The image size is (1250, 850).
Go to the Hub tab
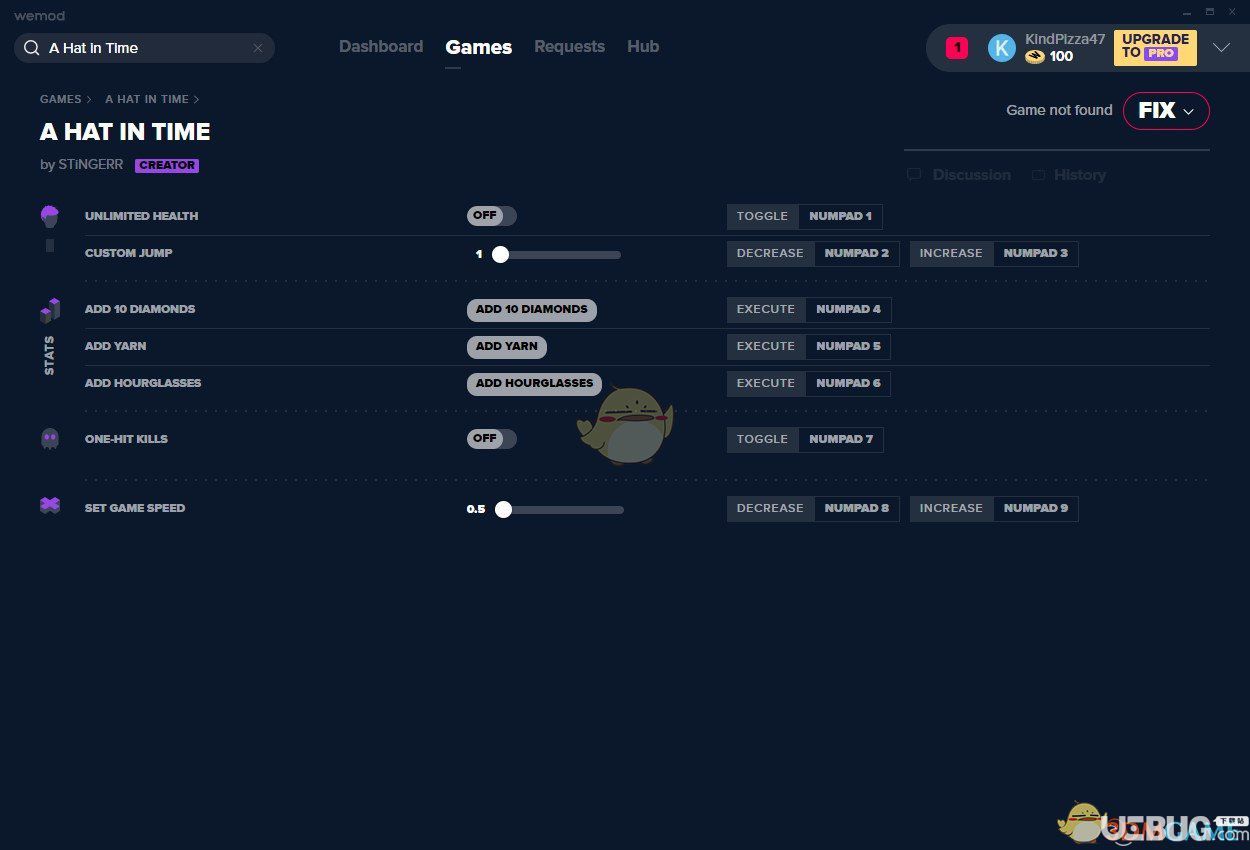tap(643, 46)
